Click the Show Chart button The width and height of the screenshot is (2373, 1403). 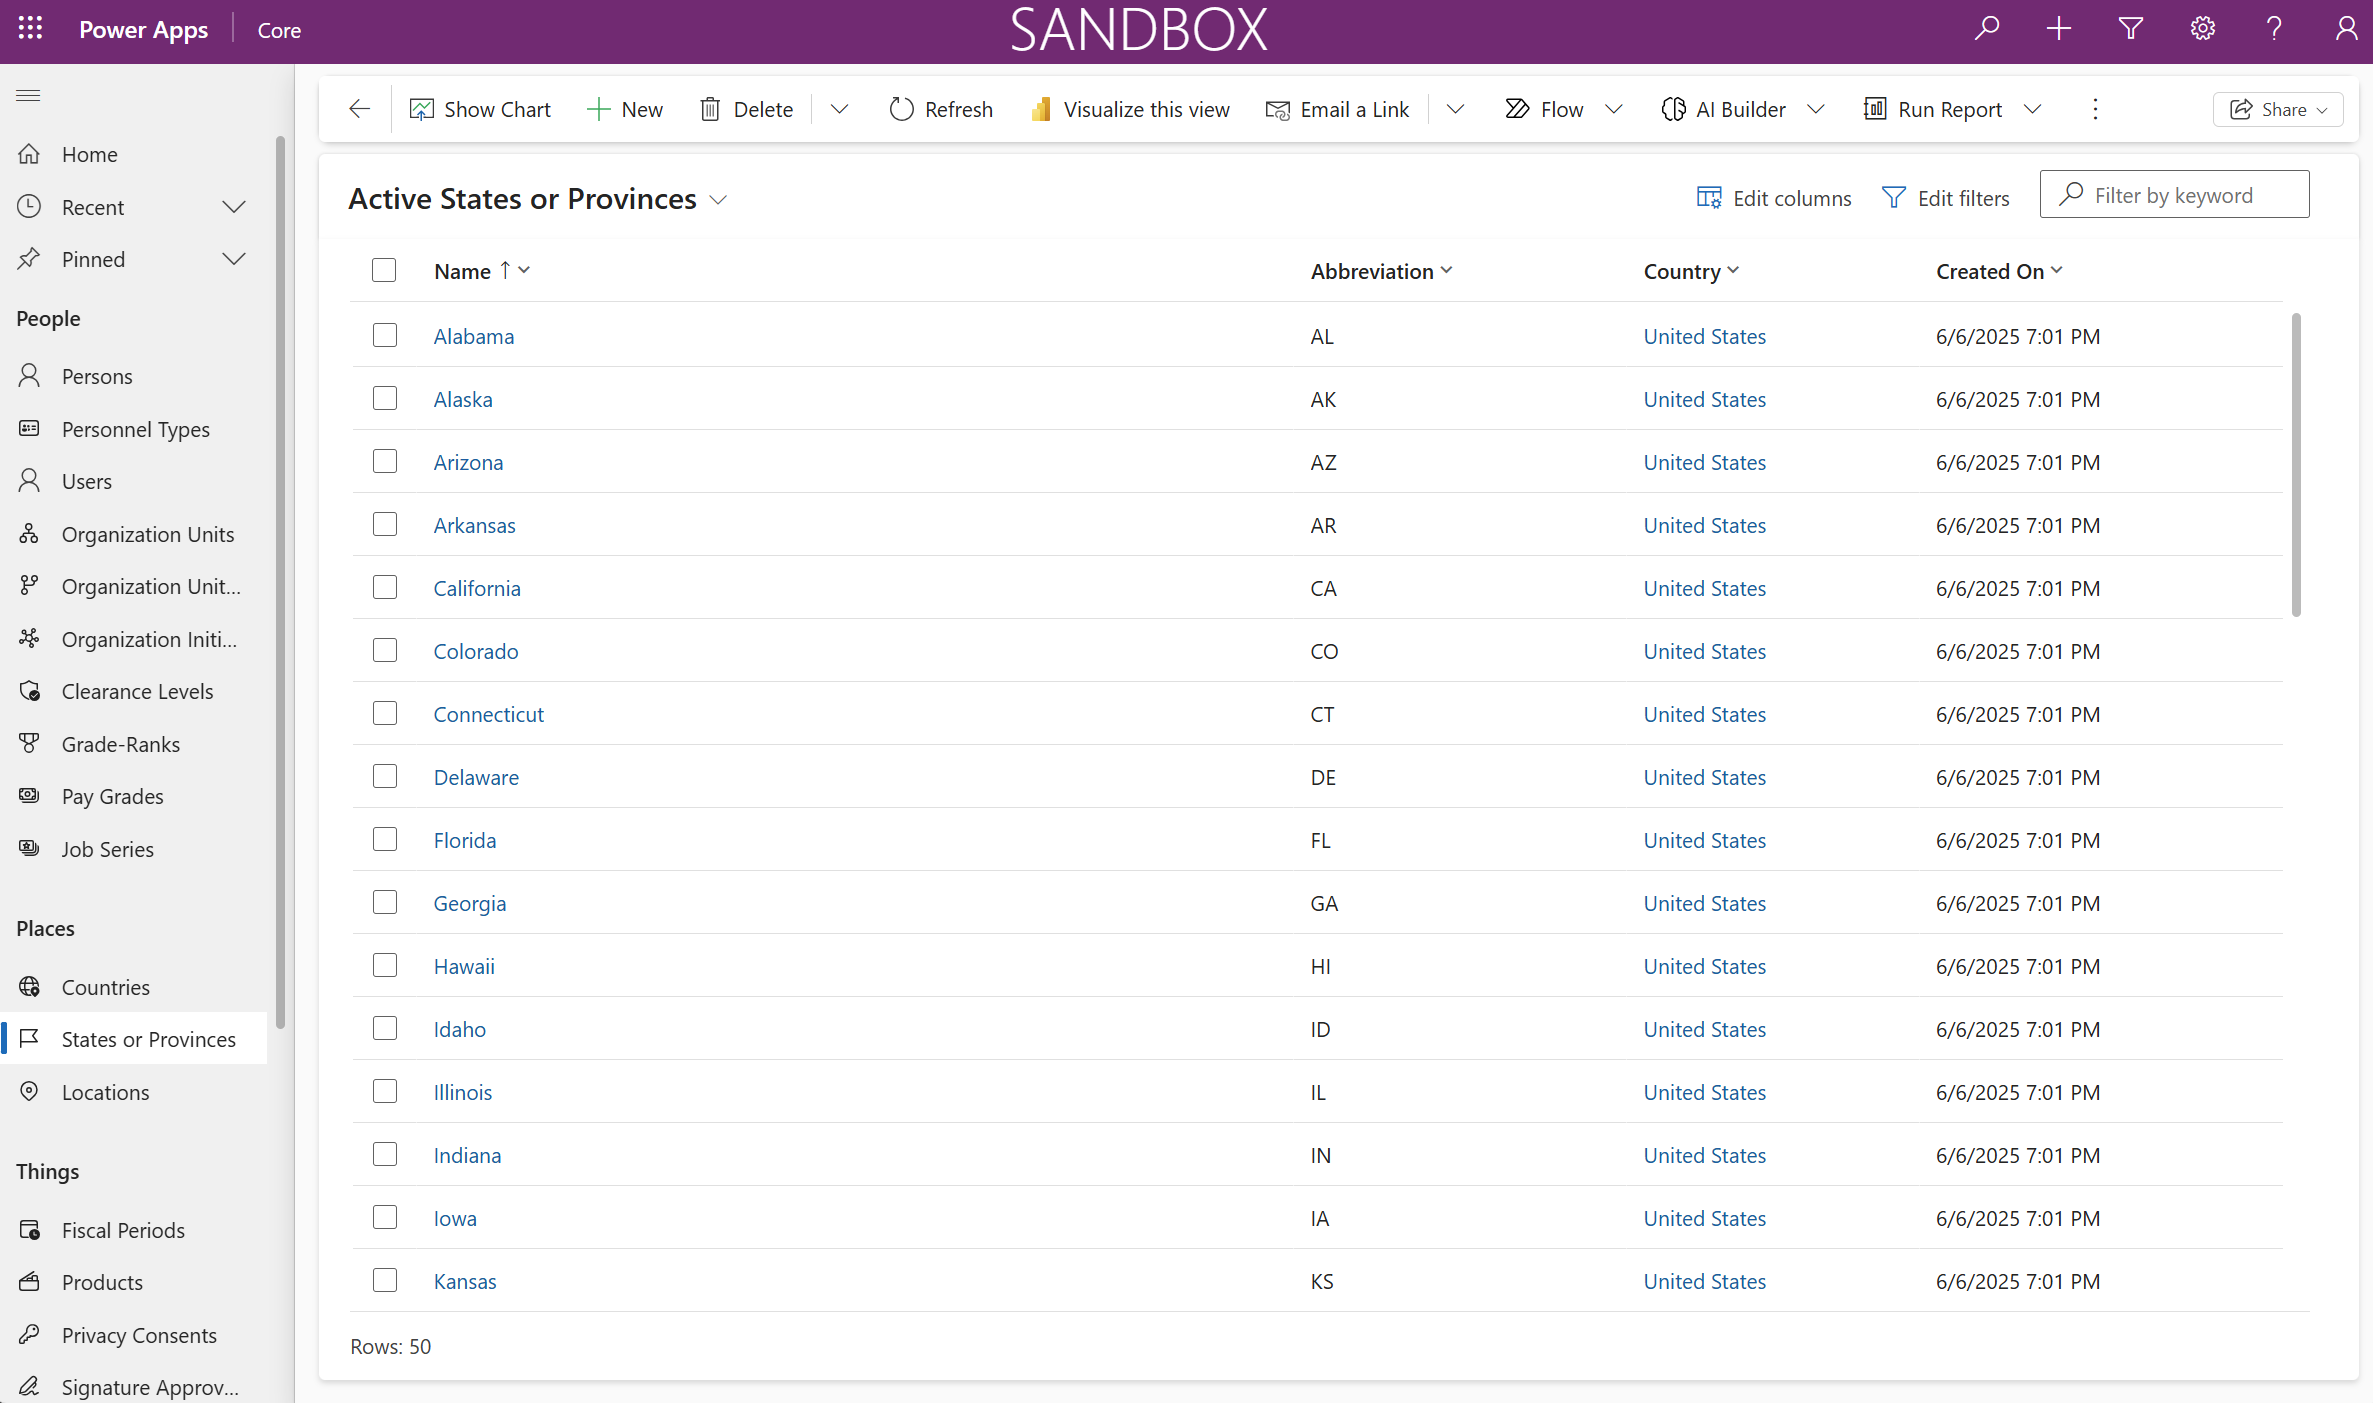[480, 109]
